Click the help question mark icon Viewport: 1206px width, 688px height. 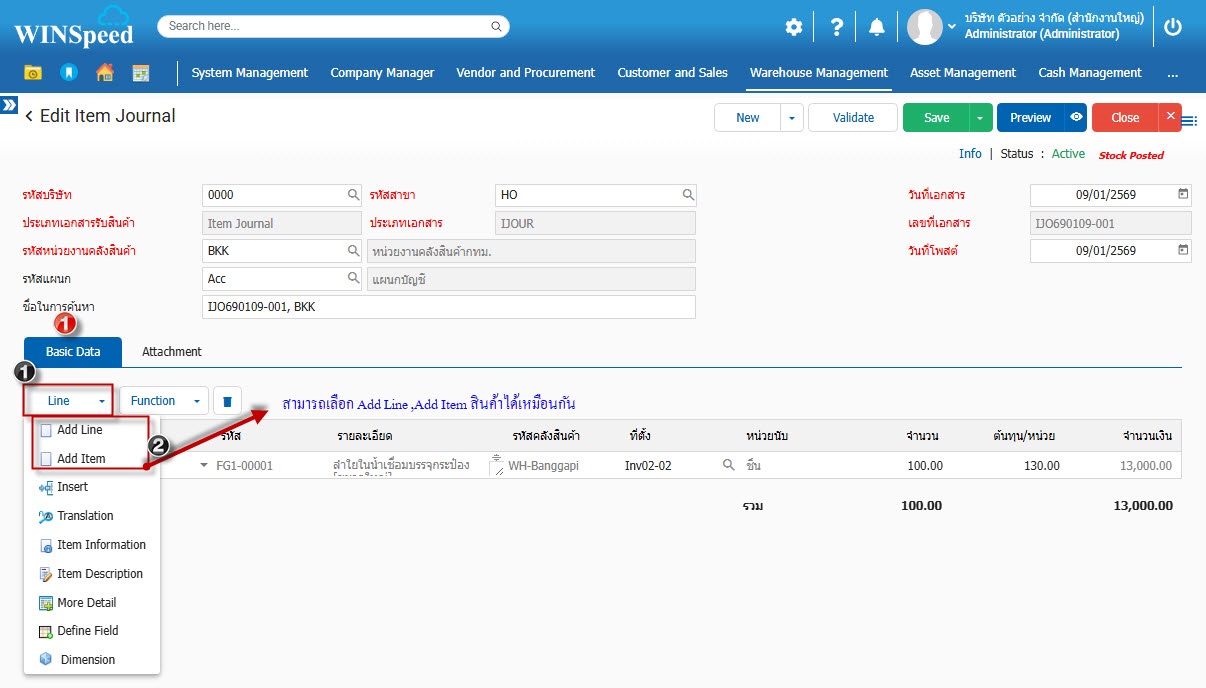[837, 28]
